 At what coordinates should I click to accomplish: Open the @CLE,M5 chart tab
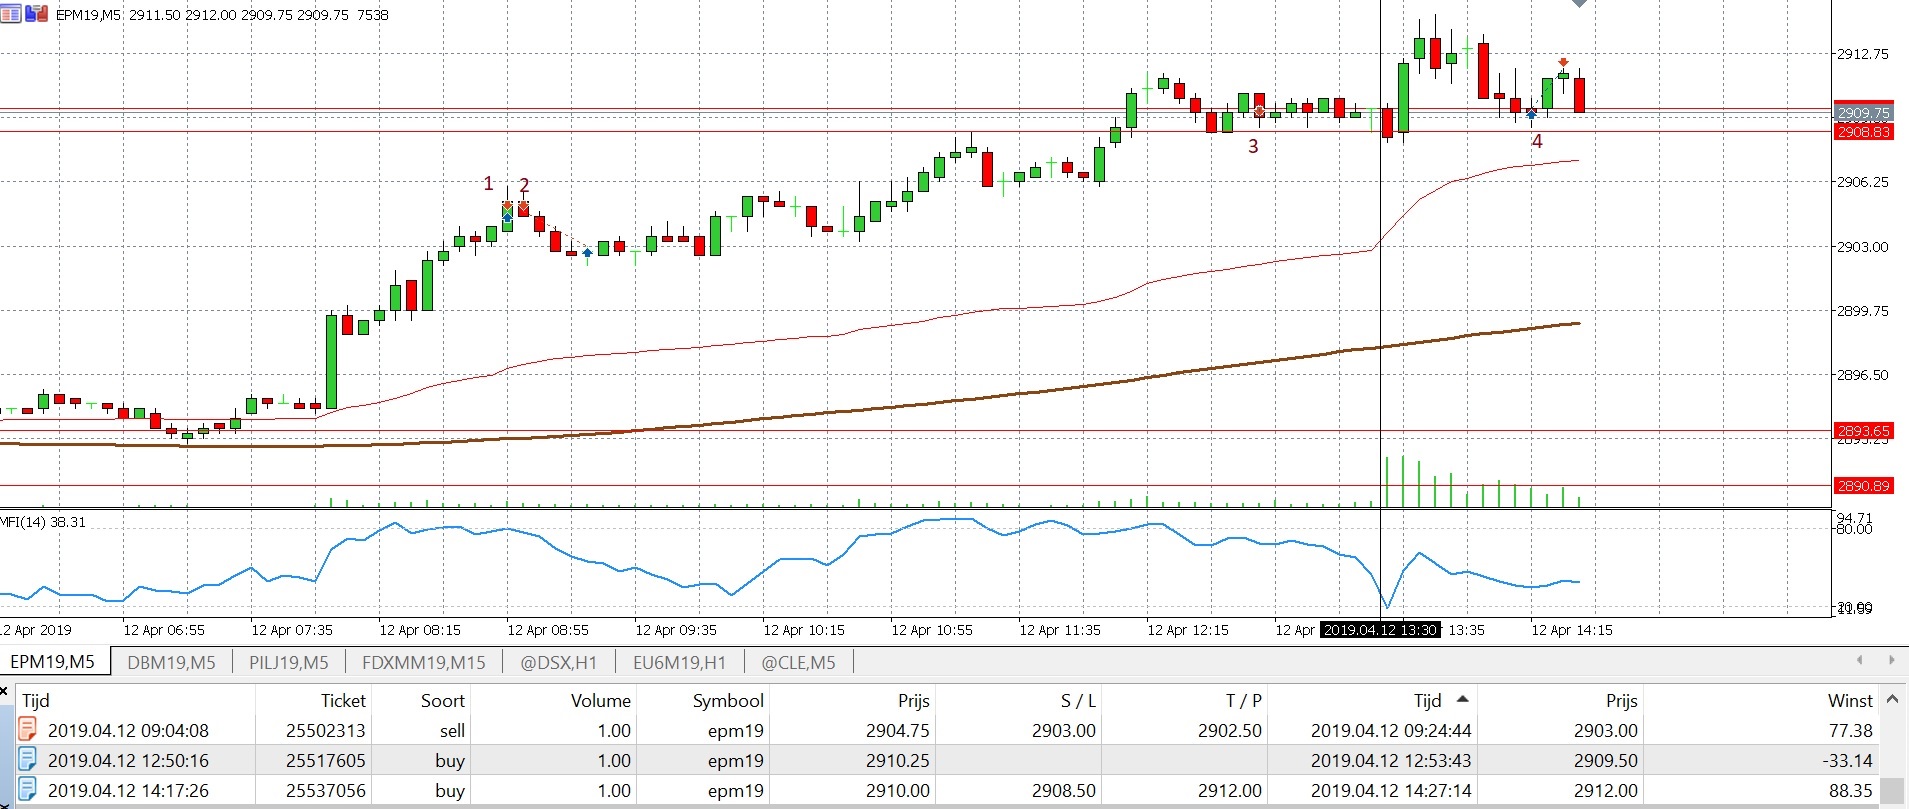click(798, 662)
